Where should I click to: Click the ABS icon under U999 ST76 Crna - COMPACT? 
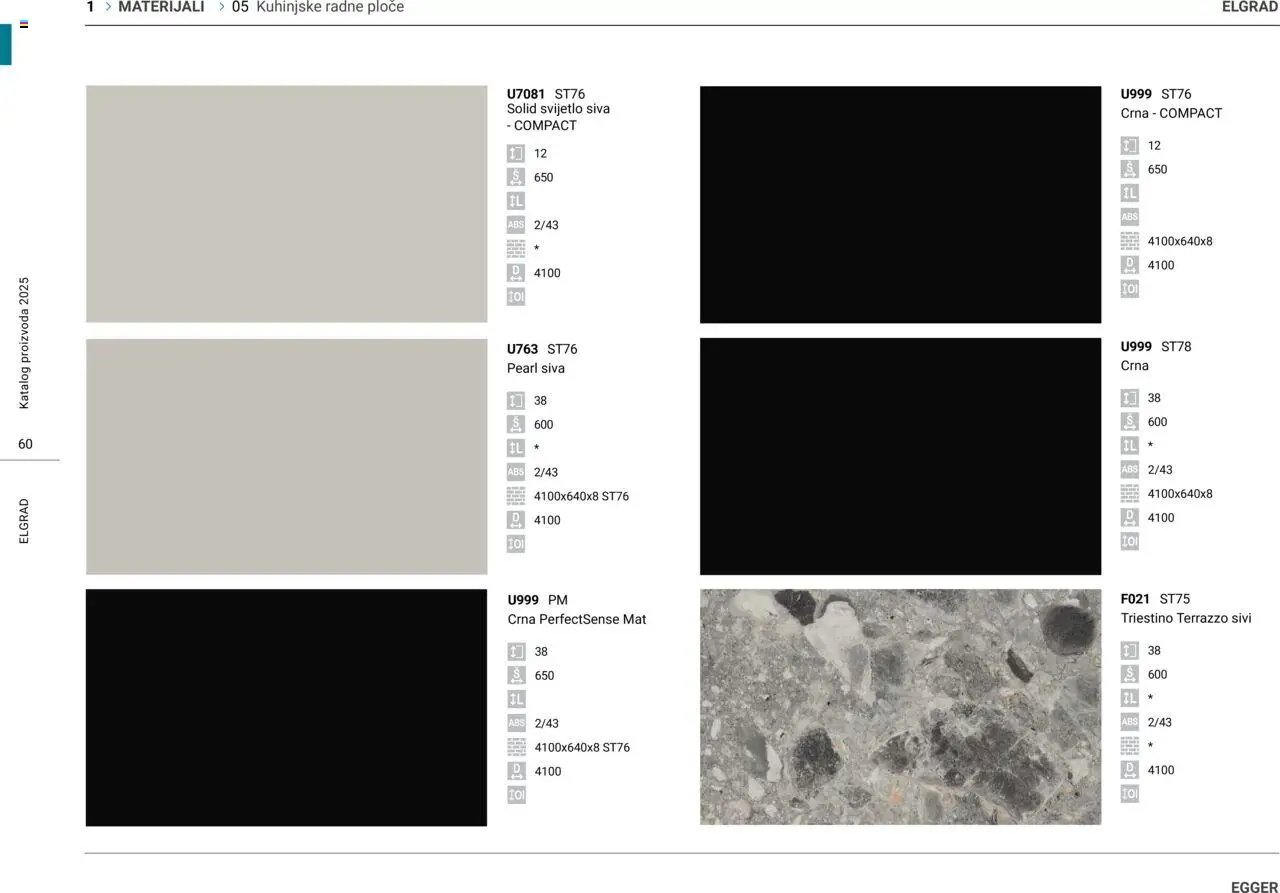click(1129, 217)
